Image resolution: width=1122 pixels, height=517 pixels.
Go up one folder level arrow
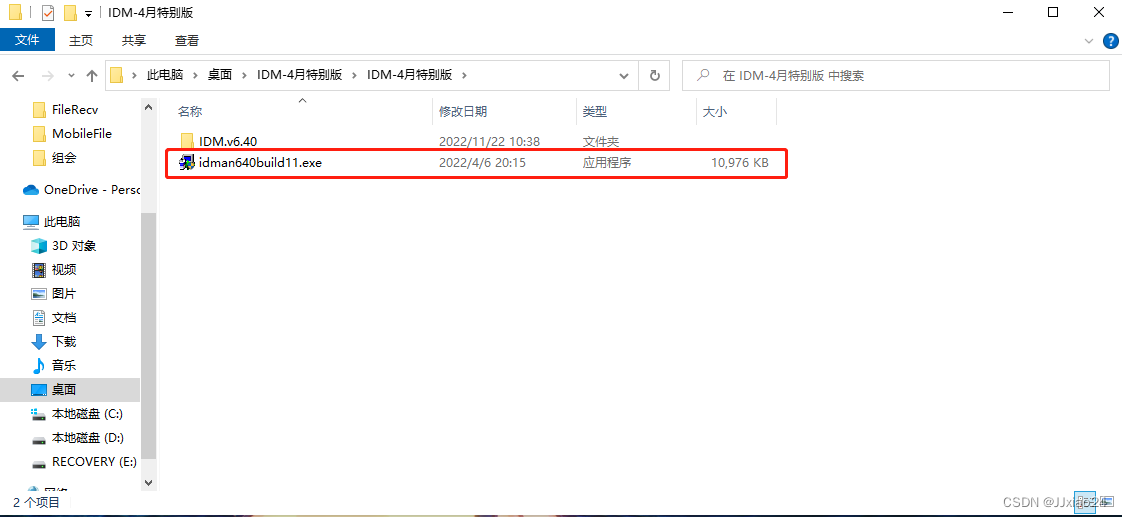tap(92, 75)
